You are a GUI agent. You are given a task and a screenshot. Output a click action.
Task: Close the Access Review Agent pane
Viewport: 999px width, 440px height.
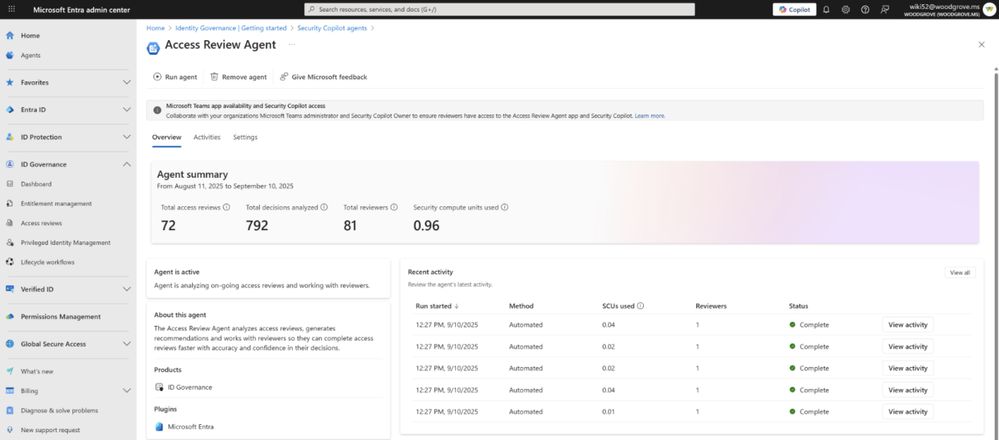pos(981,44)
